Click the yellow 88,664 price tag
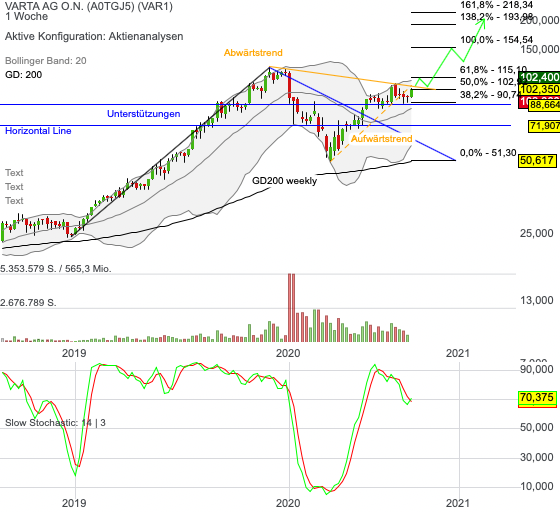 tap(544, 105)
